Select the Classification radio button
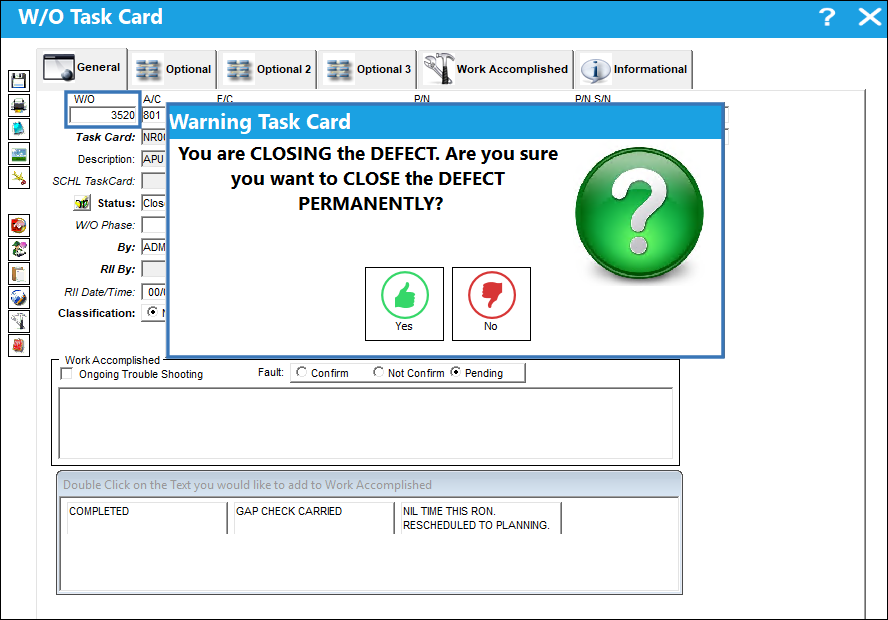 pyautogui.click(x=152, y=312)
